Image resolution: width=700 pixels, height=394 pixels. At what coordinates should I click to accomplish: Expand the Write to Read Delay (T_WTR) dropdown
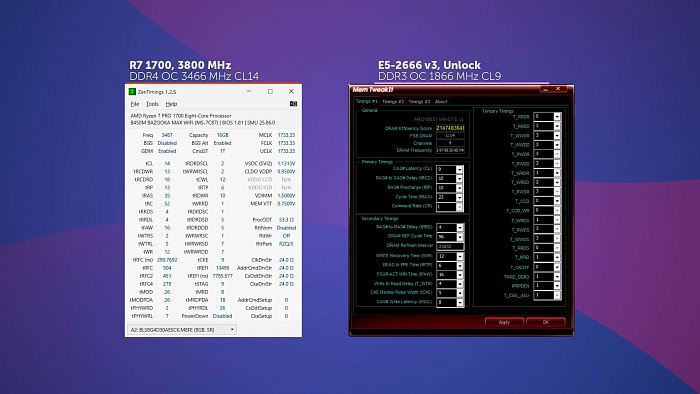[x=460, y=284]
